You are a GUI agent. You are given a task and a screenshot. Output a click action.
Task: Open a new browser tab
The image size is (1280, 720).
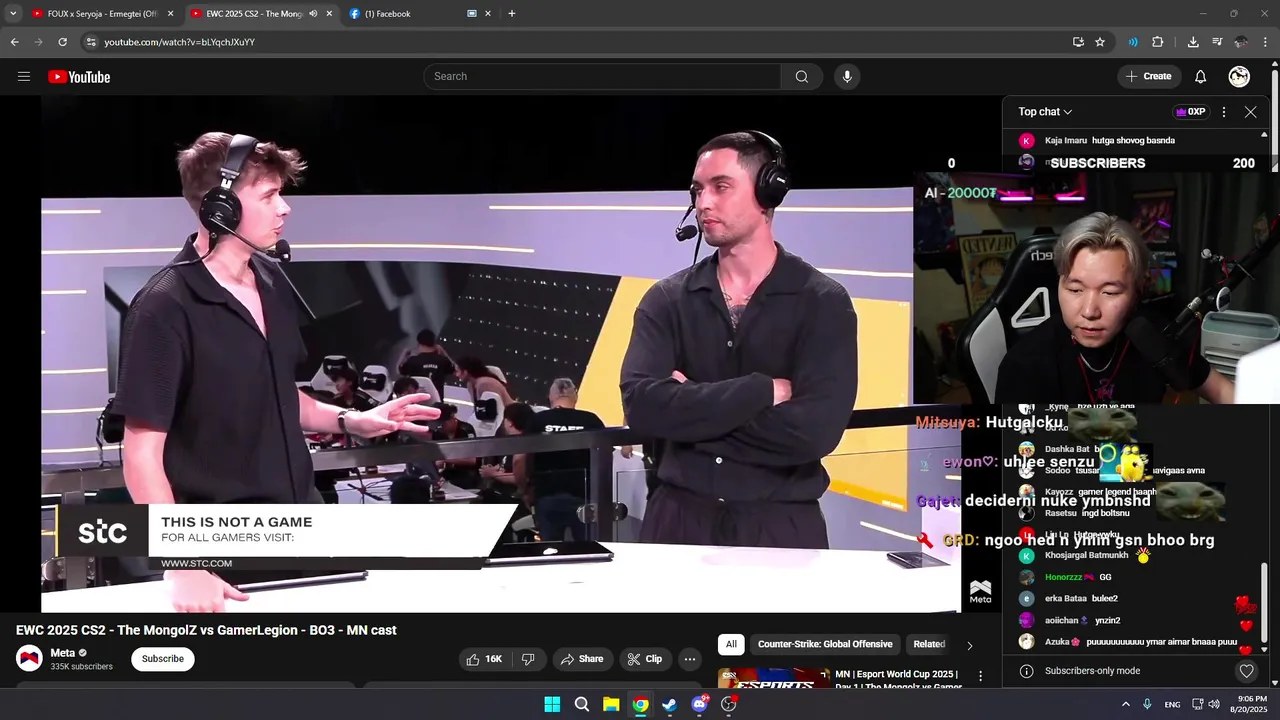coord(512,14)
